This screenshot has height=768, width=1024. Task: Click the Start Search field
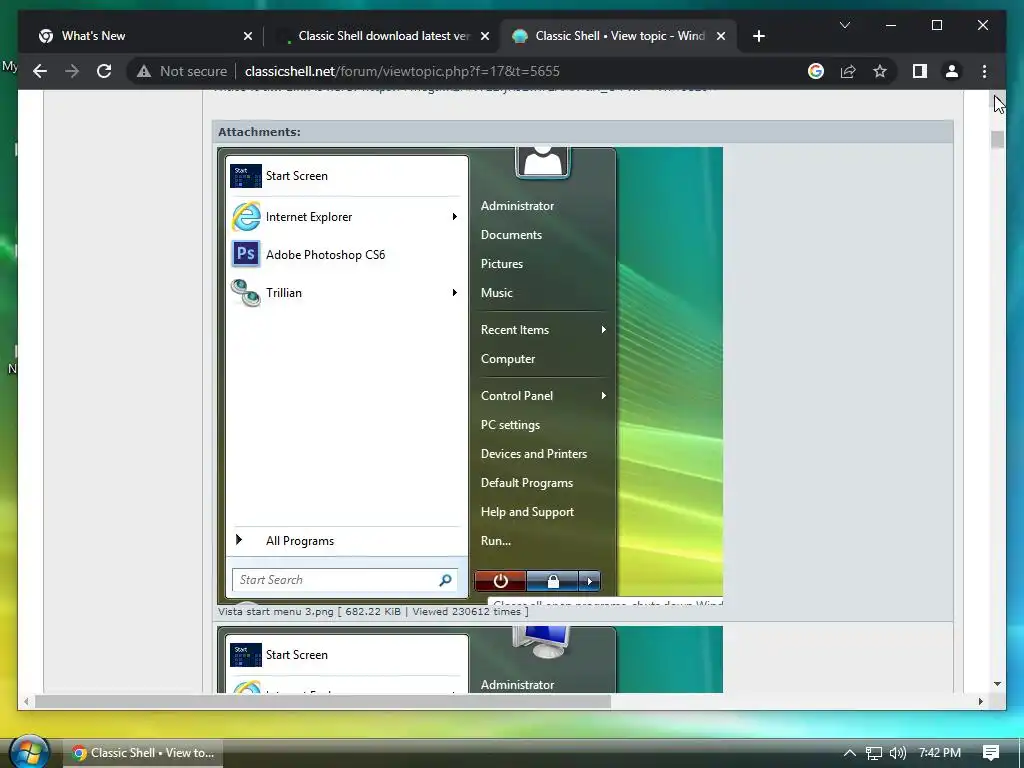click(345, 580)
